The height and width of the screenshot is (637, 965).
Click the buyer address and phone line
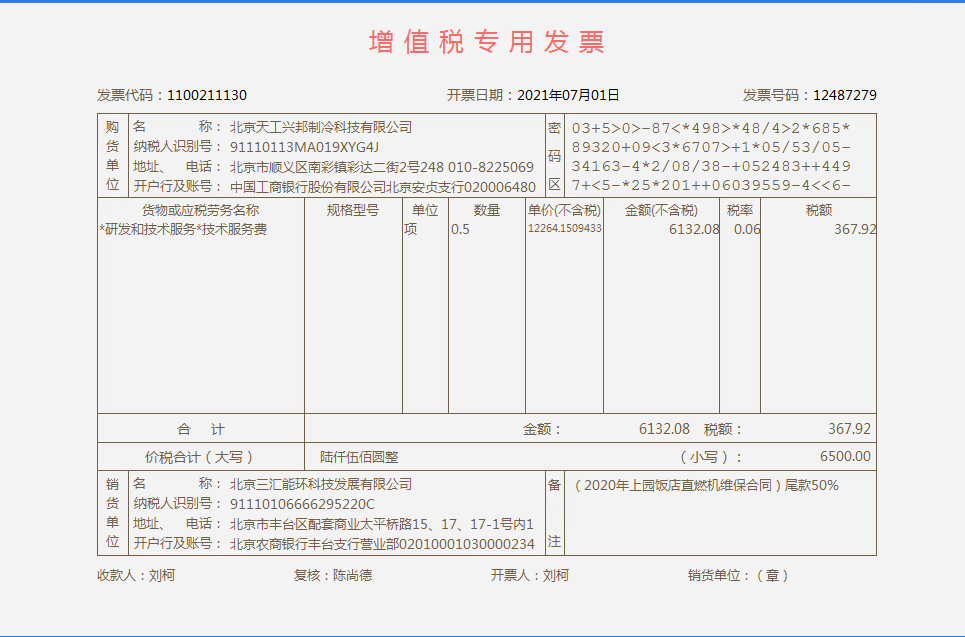point(381,167)
